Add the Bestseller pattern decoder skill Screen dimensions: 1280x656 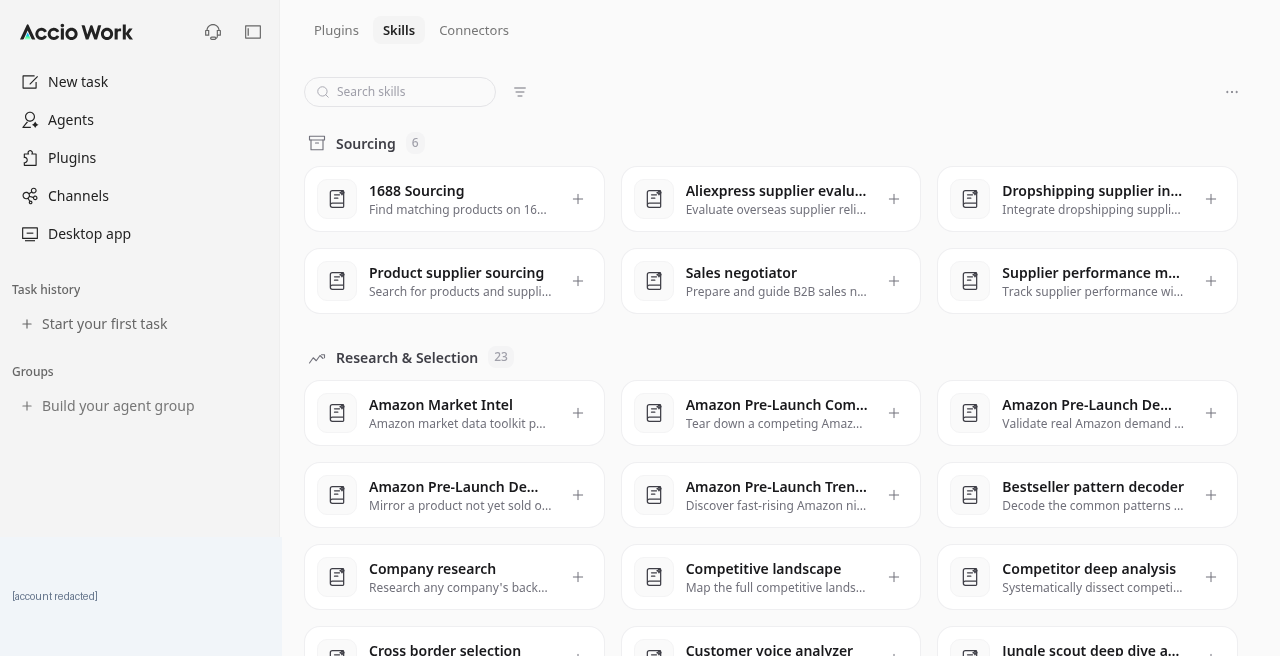pos(1211,495)
